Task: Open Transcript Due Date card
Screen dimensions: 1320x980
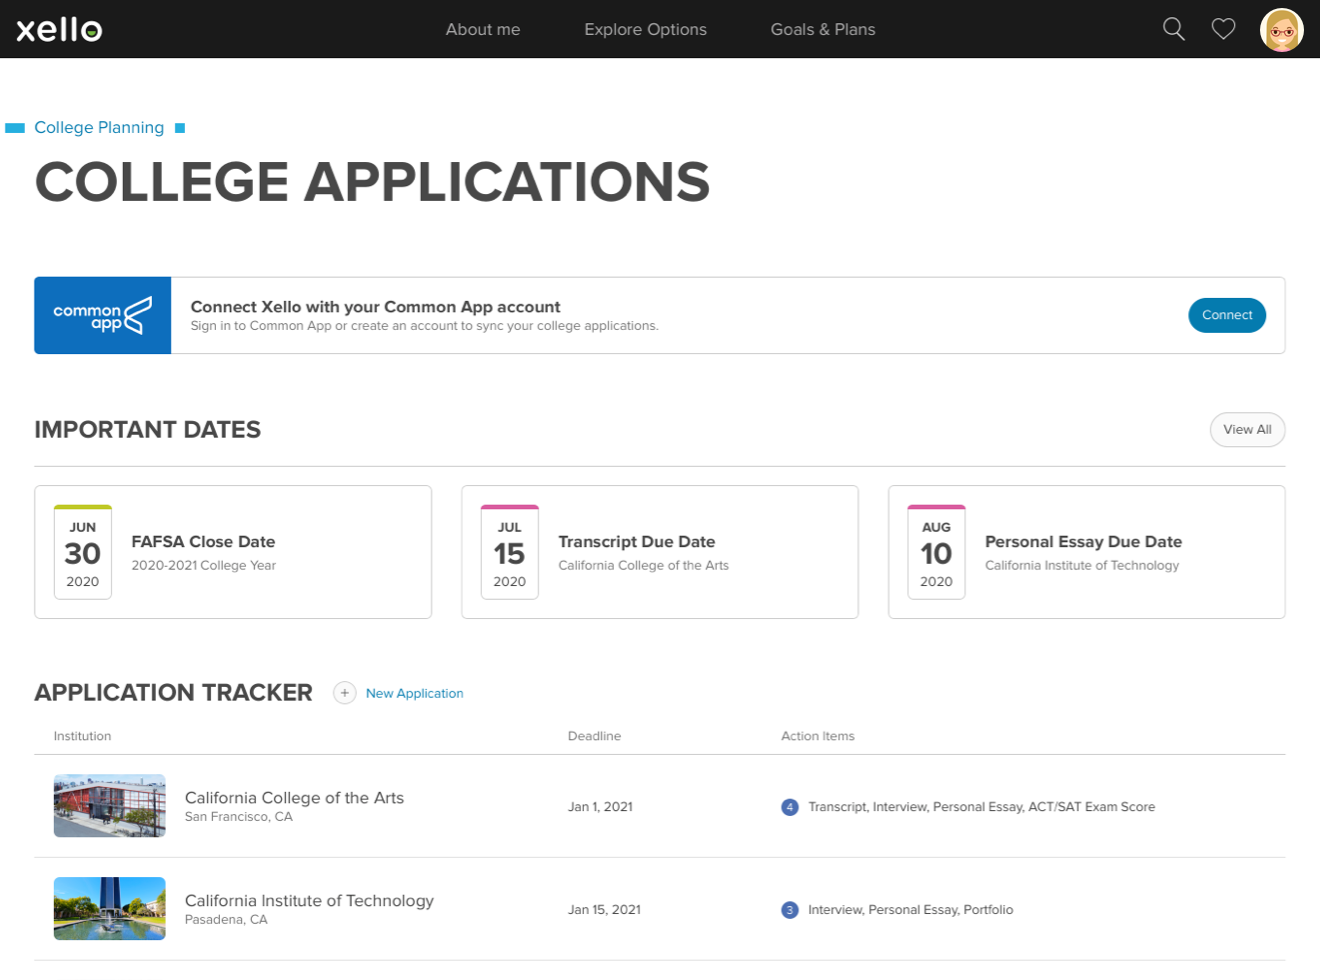Action: click(x=660, y=552)
